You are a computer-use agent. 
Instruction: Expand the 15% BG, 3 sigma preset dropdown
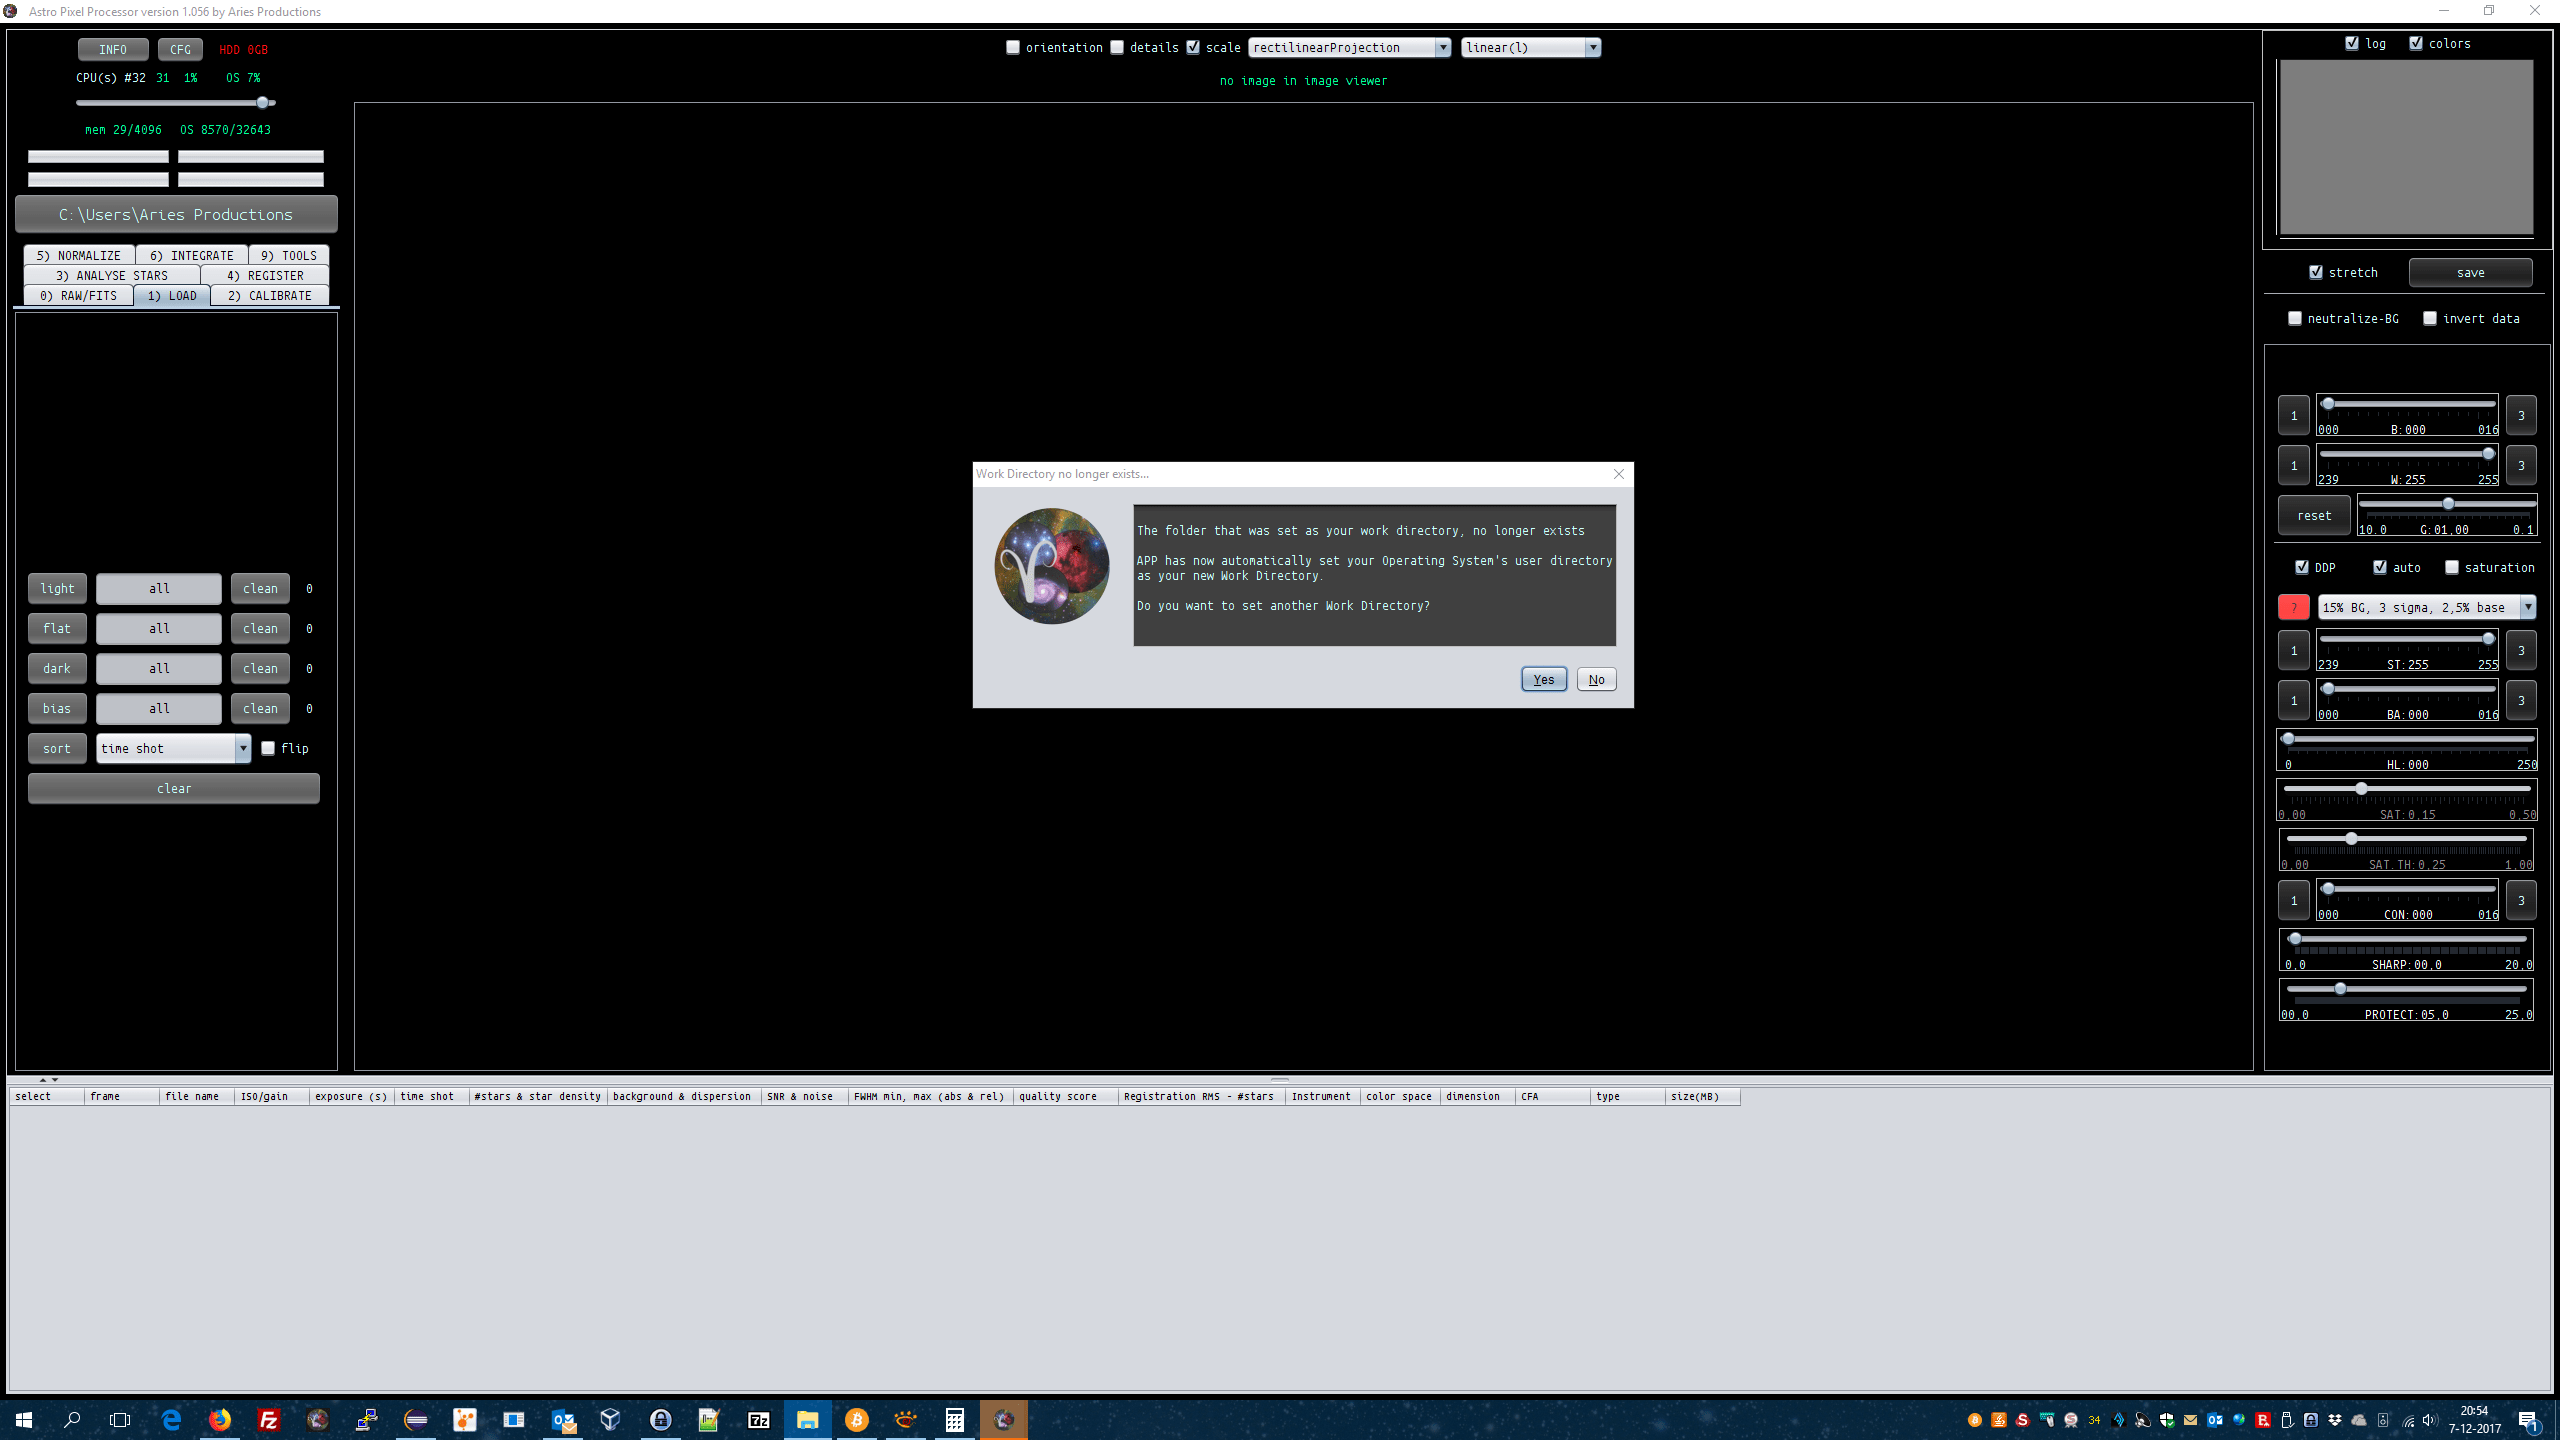(x=2527, y=607)
